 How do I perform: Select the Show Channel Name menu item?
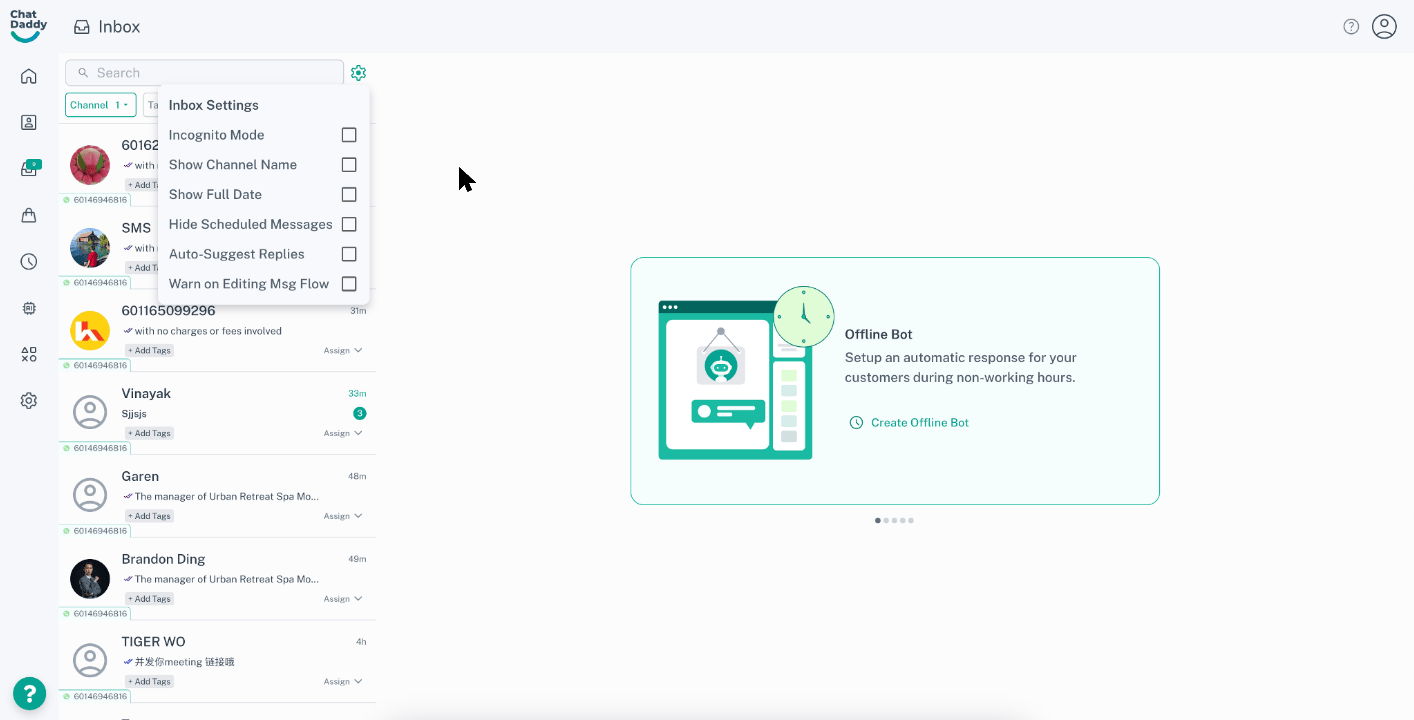pyautogui.click(x=233, y=165)
